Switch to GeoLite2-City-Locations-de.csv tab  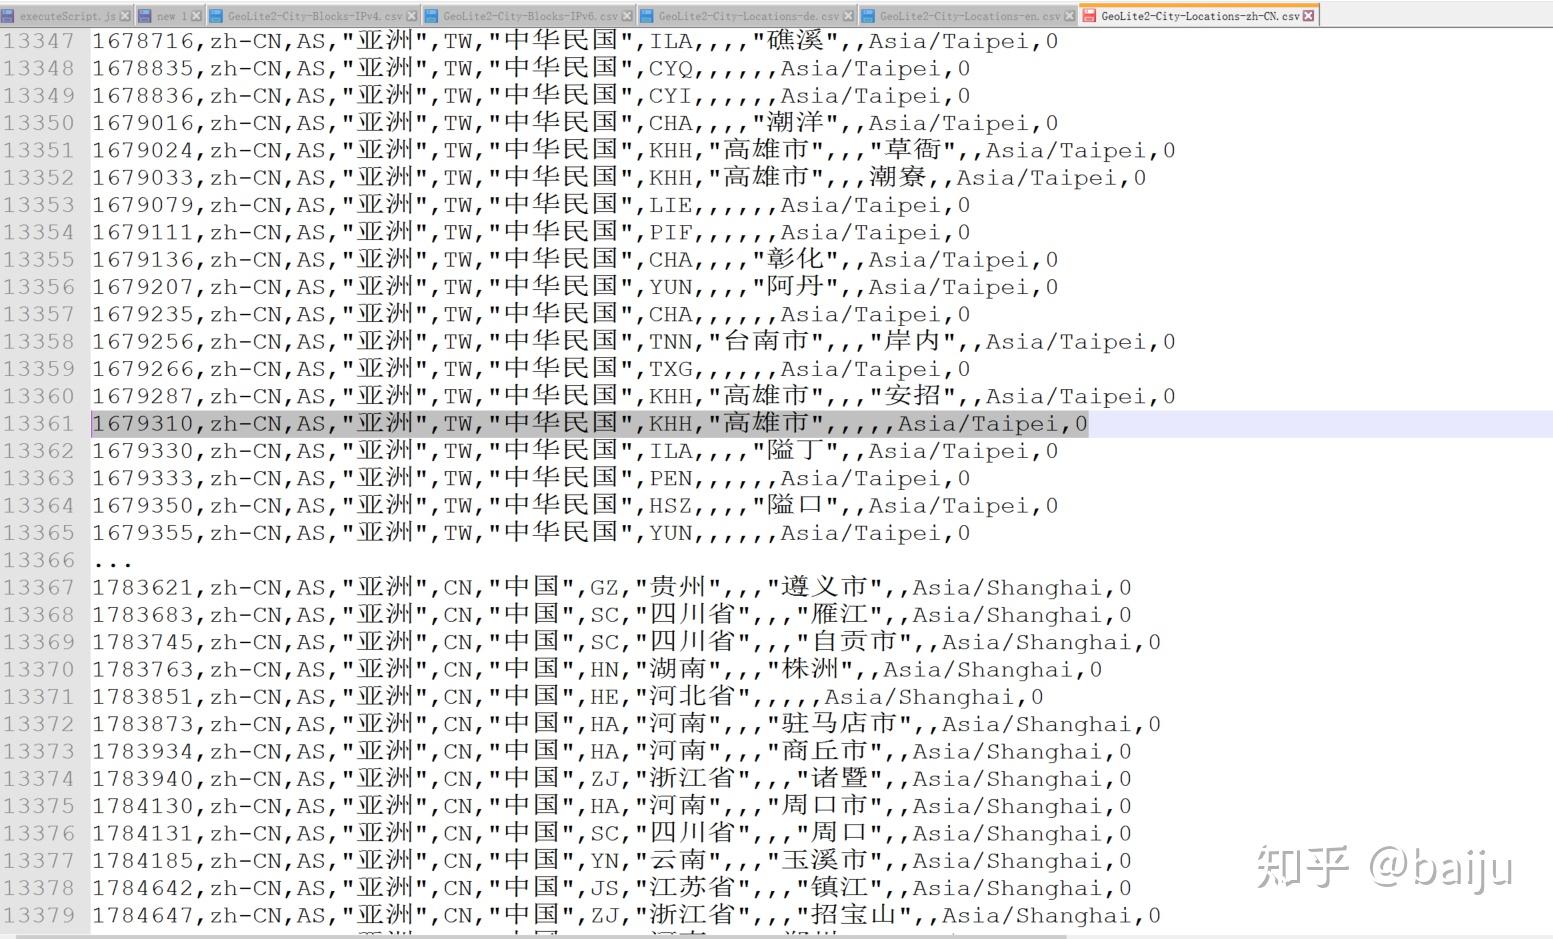pyautogui.click(x=748, y=16)
